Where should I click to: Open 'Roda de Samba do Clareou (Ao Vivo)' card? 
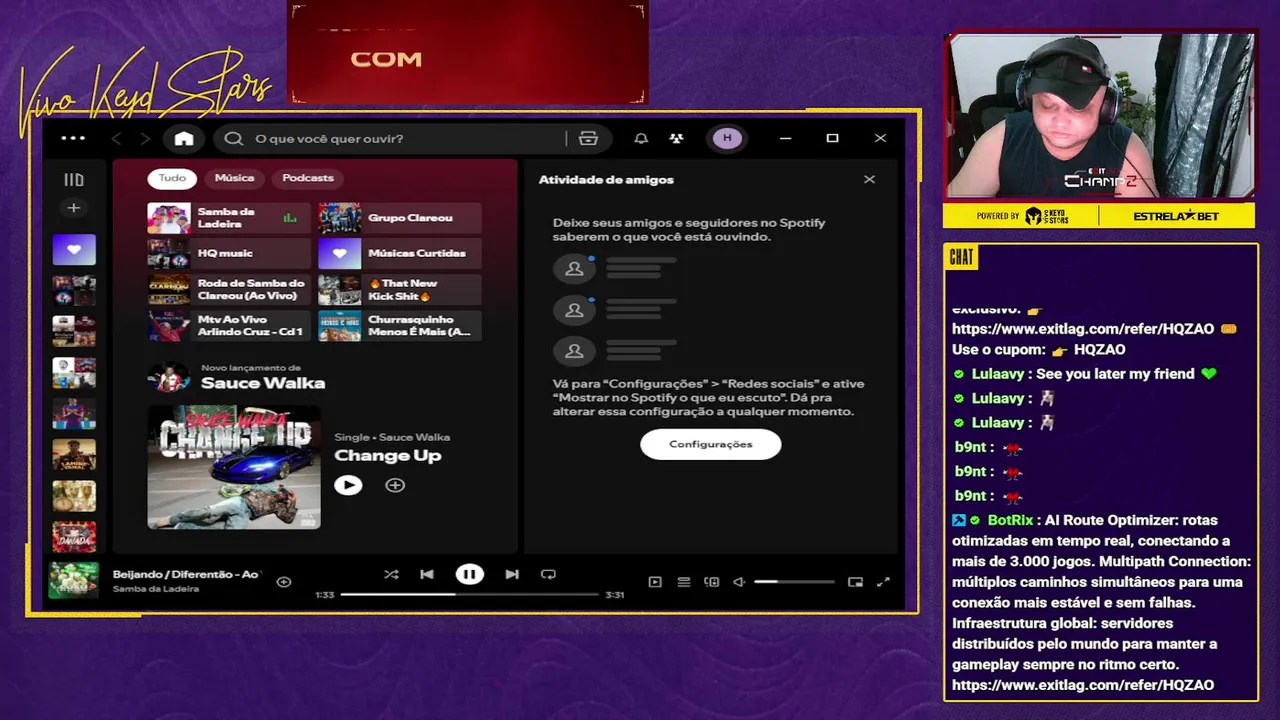(229, 290)
